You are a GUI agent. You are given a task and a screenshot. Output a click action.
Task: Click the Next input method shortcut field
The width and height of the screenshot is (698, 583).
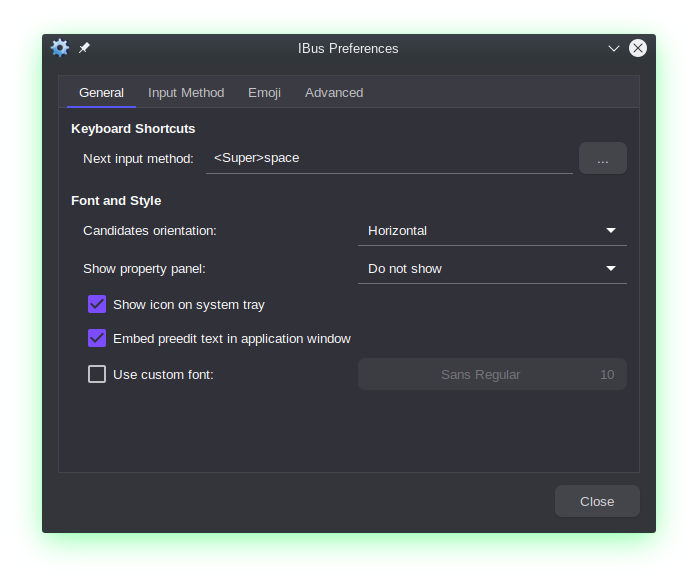pyautogui.click(x=388, y=158)
